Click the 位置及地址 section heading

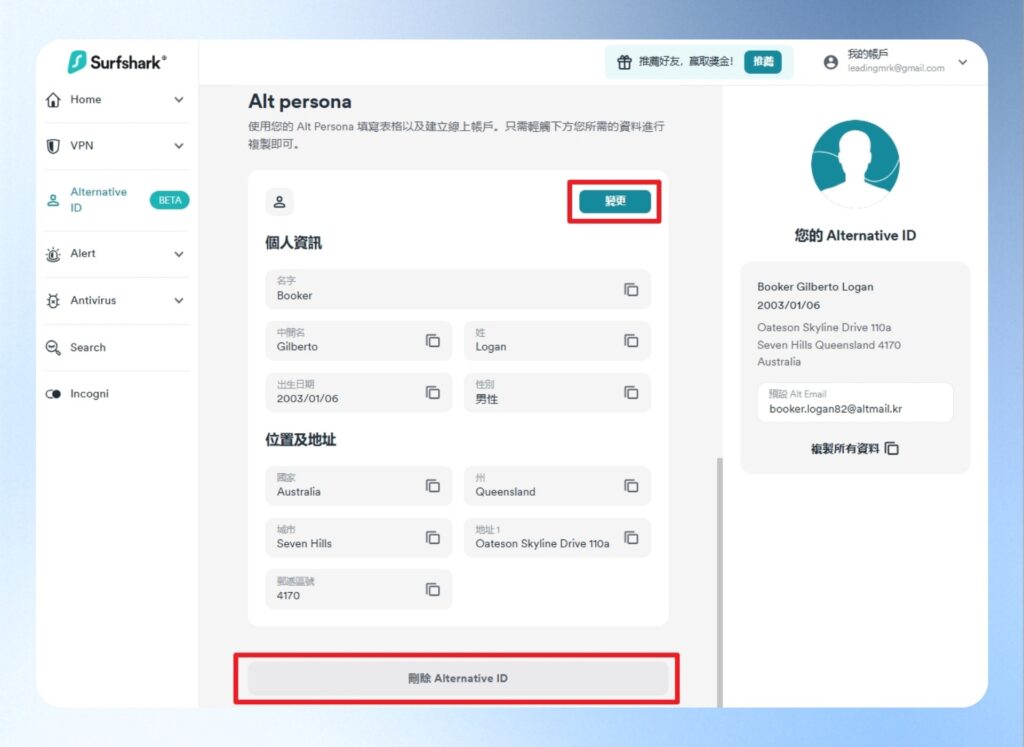click(x=300, y=439)
